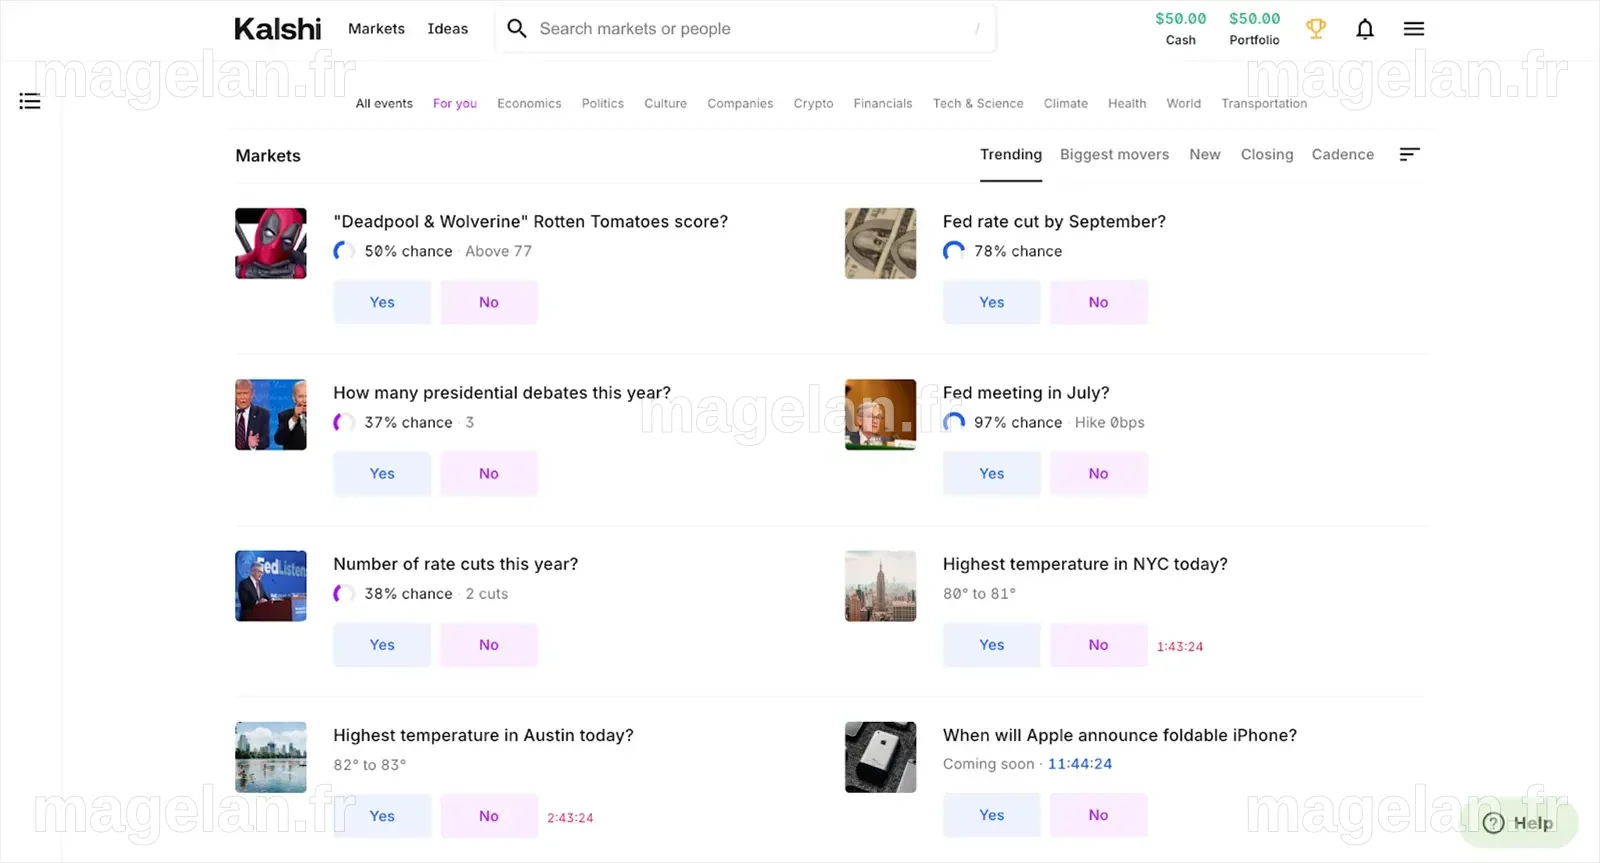Open When will Apple announce foldable iPhone title
Image resolution: width=1600 pixels, height=863 pixels.
(1120, 735)
